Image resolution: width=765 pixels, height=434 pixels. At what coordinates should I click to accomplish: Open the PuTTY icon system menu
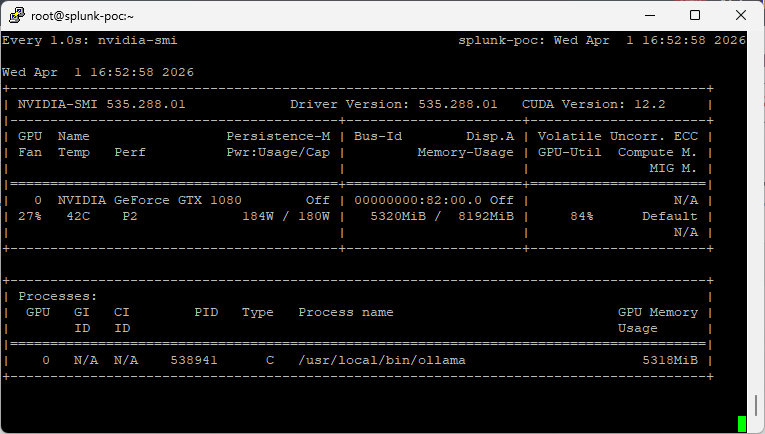[x=17, y=16]
